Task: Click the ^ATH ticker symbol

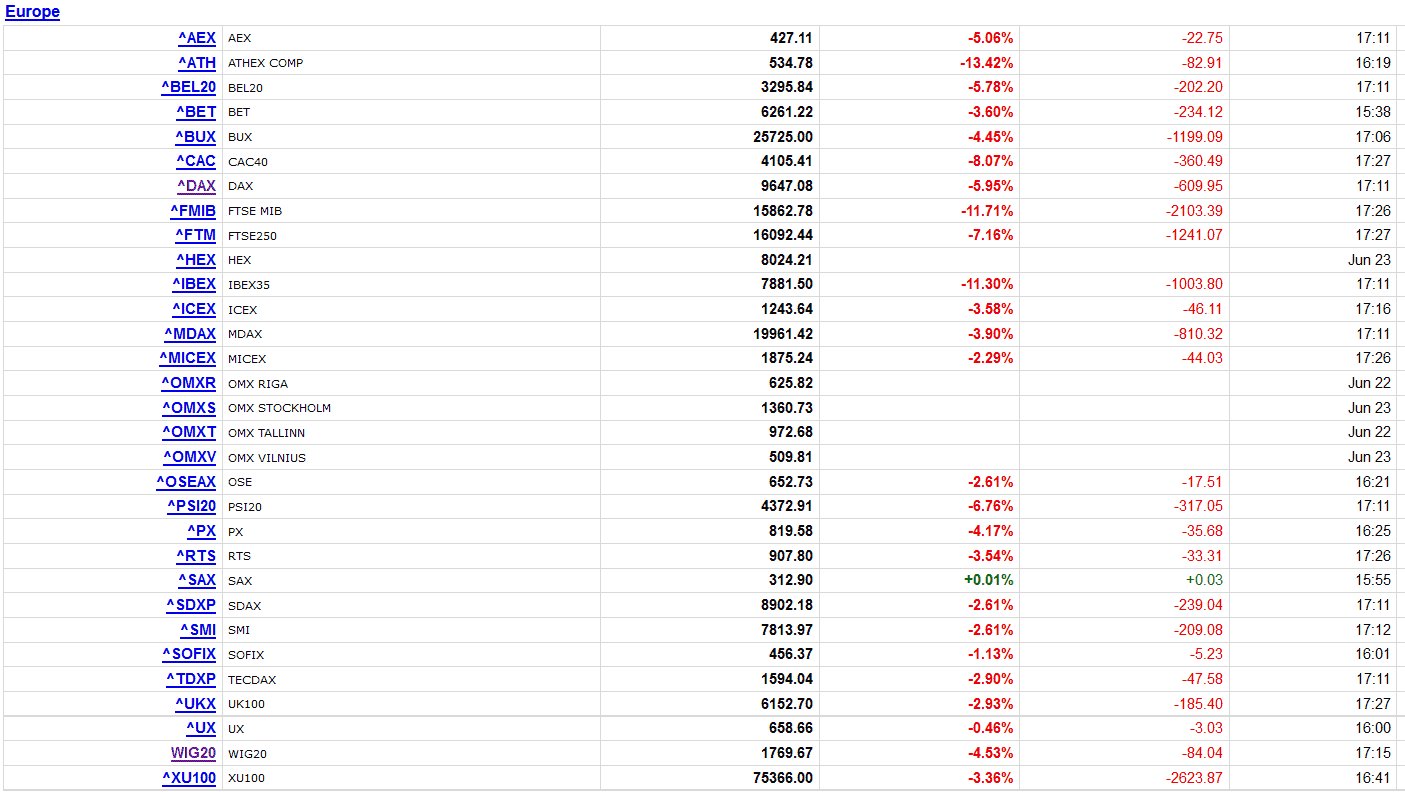Action: click(x=197, y=62)
